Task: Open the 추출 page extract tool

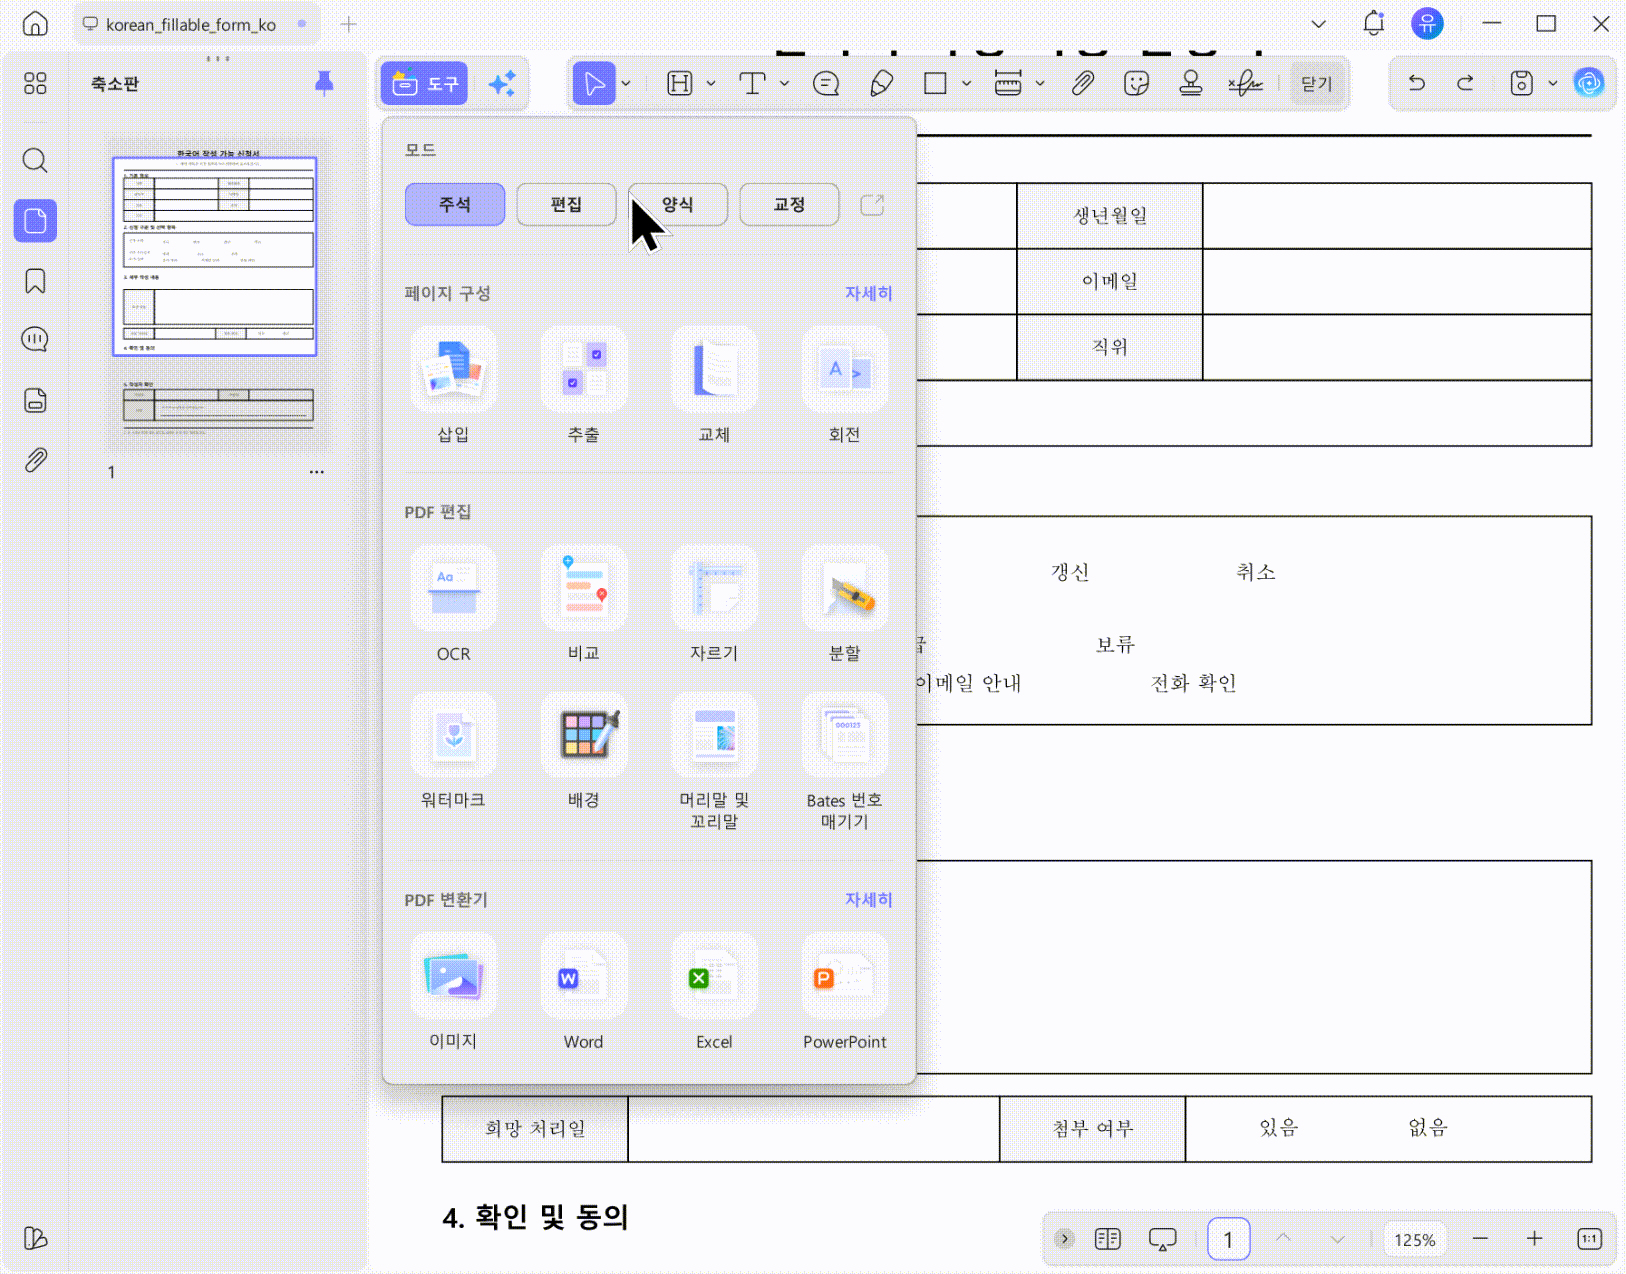Action: [x=584, y=385]
